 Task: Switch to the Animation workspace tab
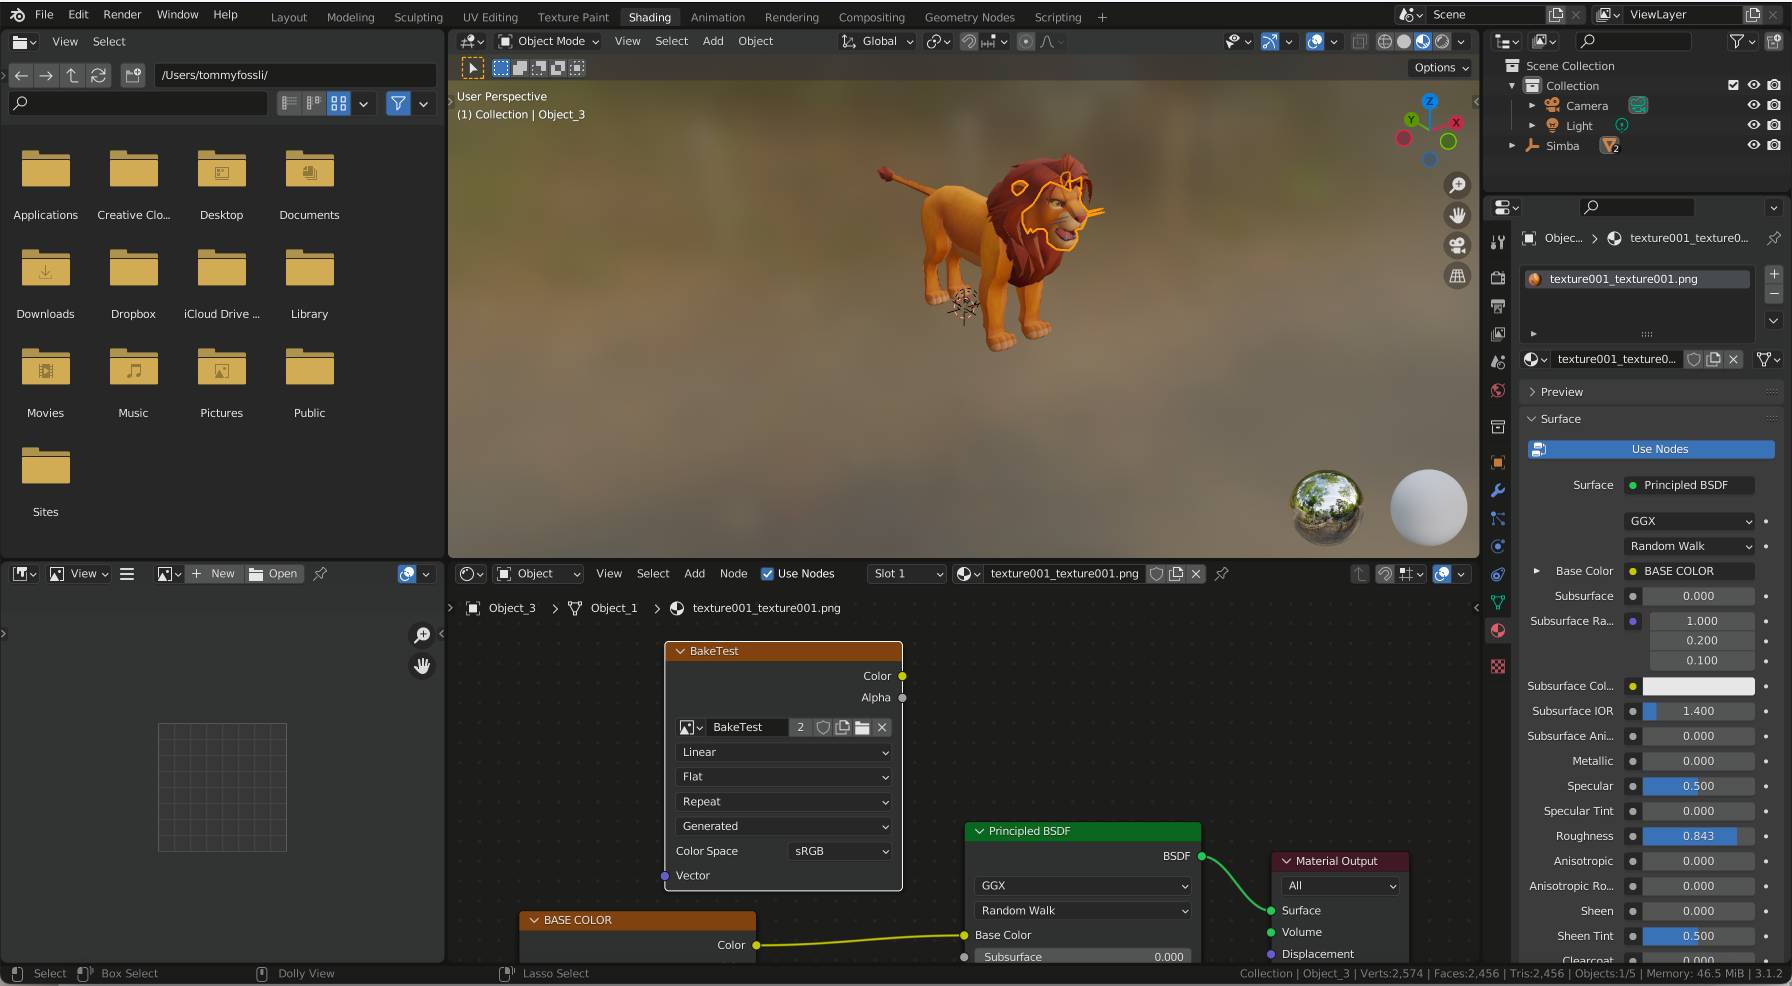coord(718,17)
